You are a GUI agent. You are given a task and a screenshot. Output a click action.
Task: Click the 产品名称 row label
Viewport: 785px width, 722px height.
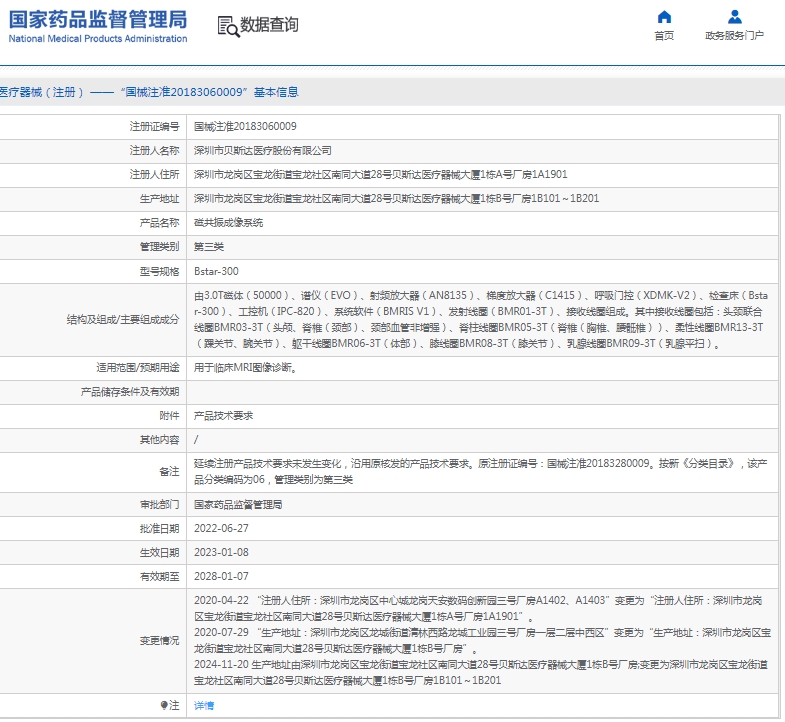tap(159, 223)
